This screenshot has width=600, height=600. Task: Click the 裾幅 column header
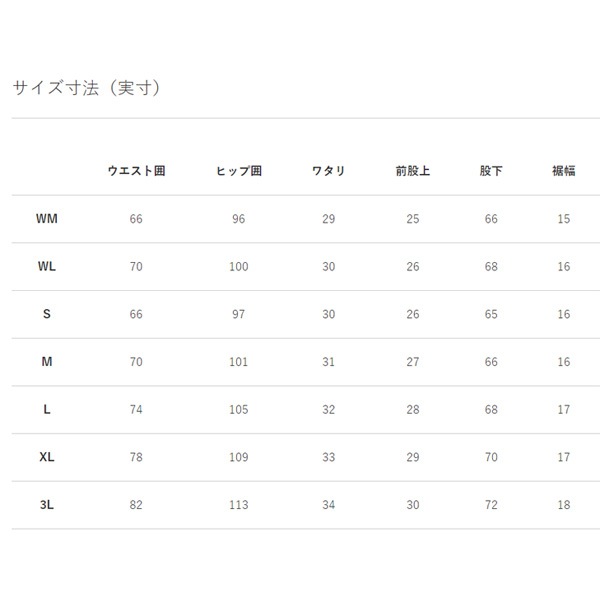pos(564,171)
